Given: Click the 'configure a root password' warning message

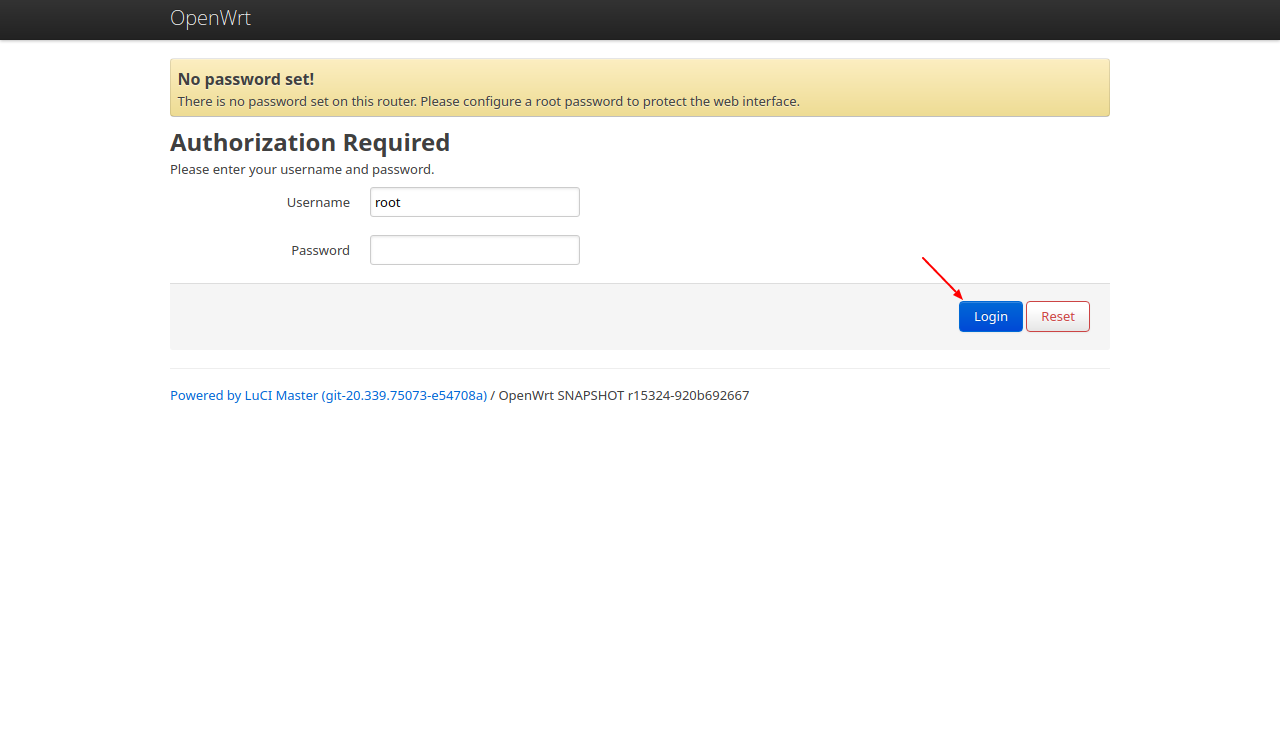Looking at the screenshot, I should pos(489,101).
